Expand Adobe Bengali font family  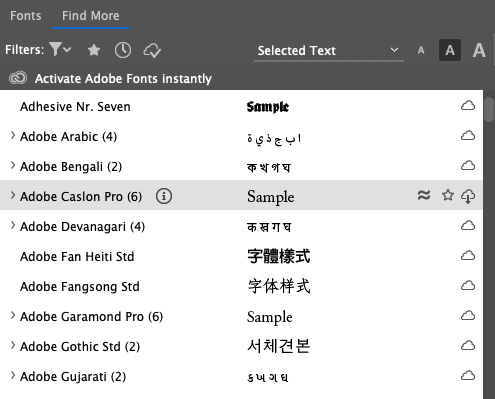point(13,165)
